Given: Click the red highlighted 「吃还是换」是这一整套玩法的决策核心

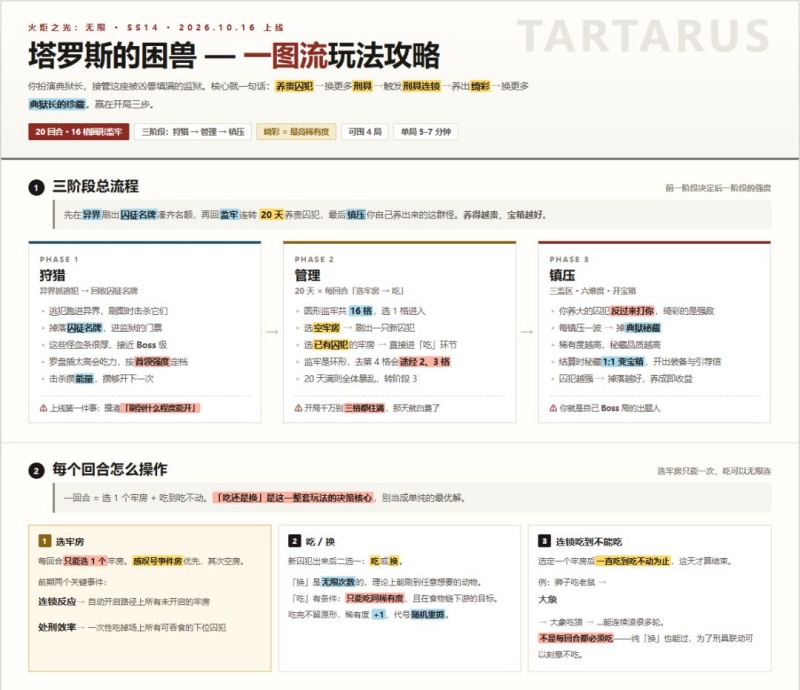Looking at the screenshot, I should [294, 498].
